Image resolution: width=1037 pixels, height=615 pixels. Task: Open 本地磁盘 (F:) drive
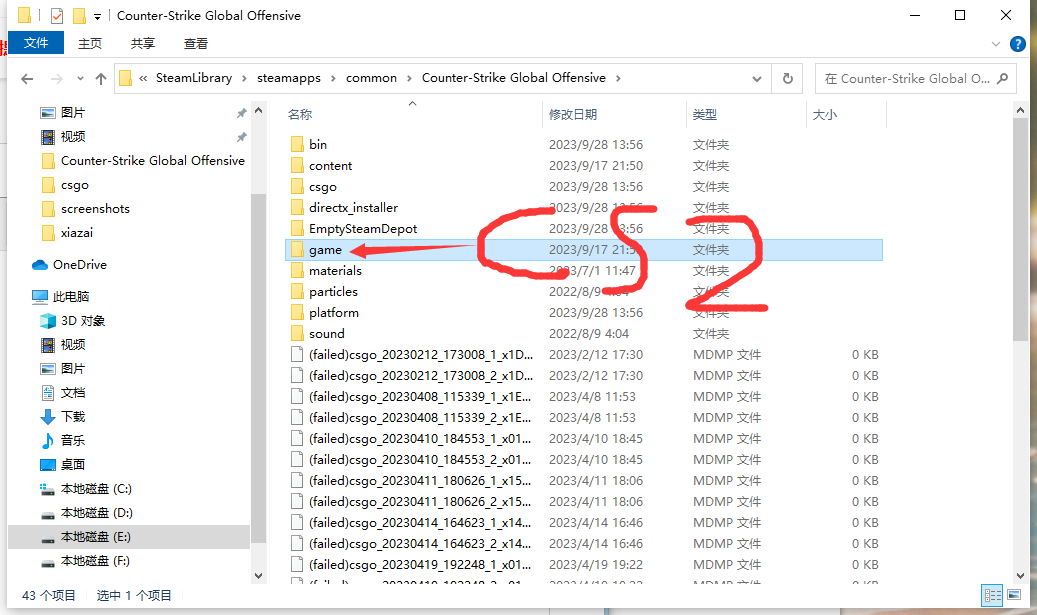95,561
